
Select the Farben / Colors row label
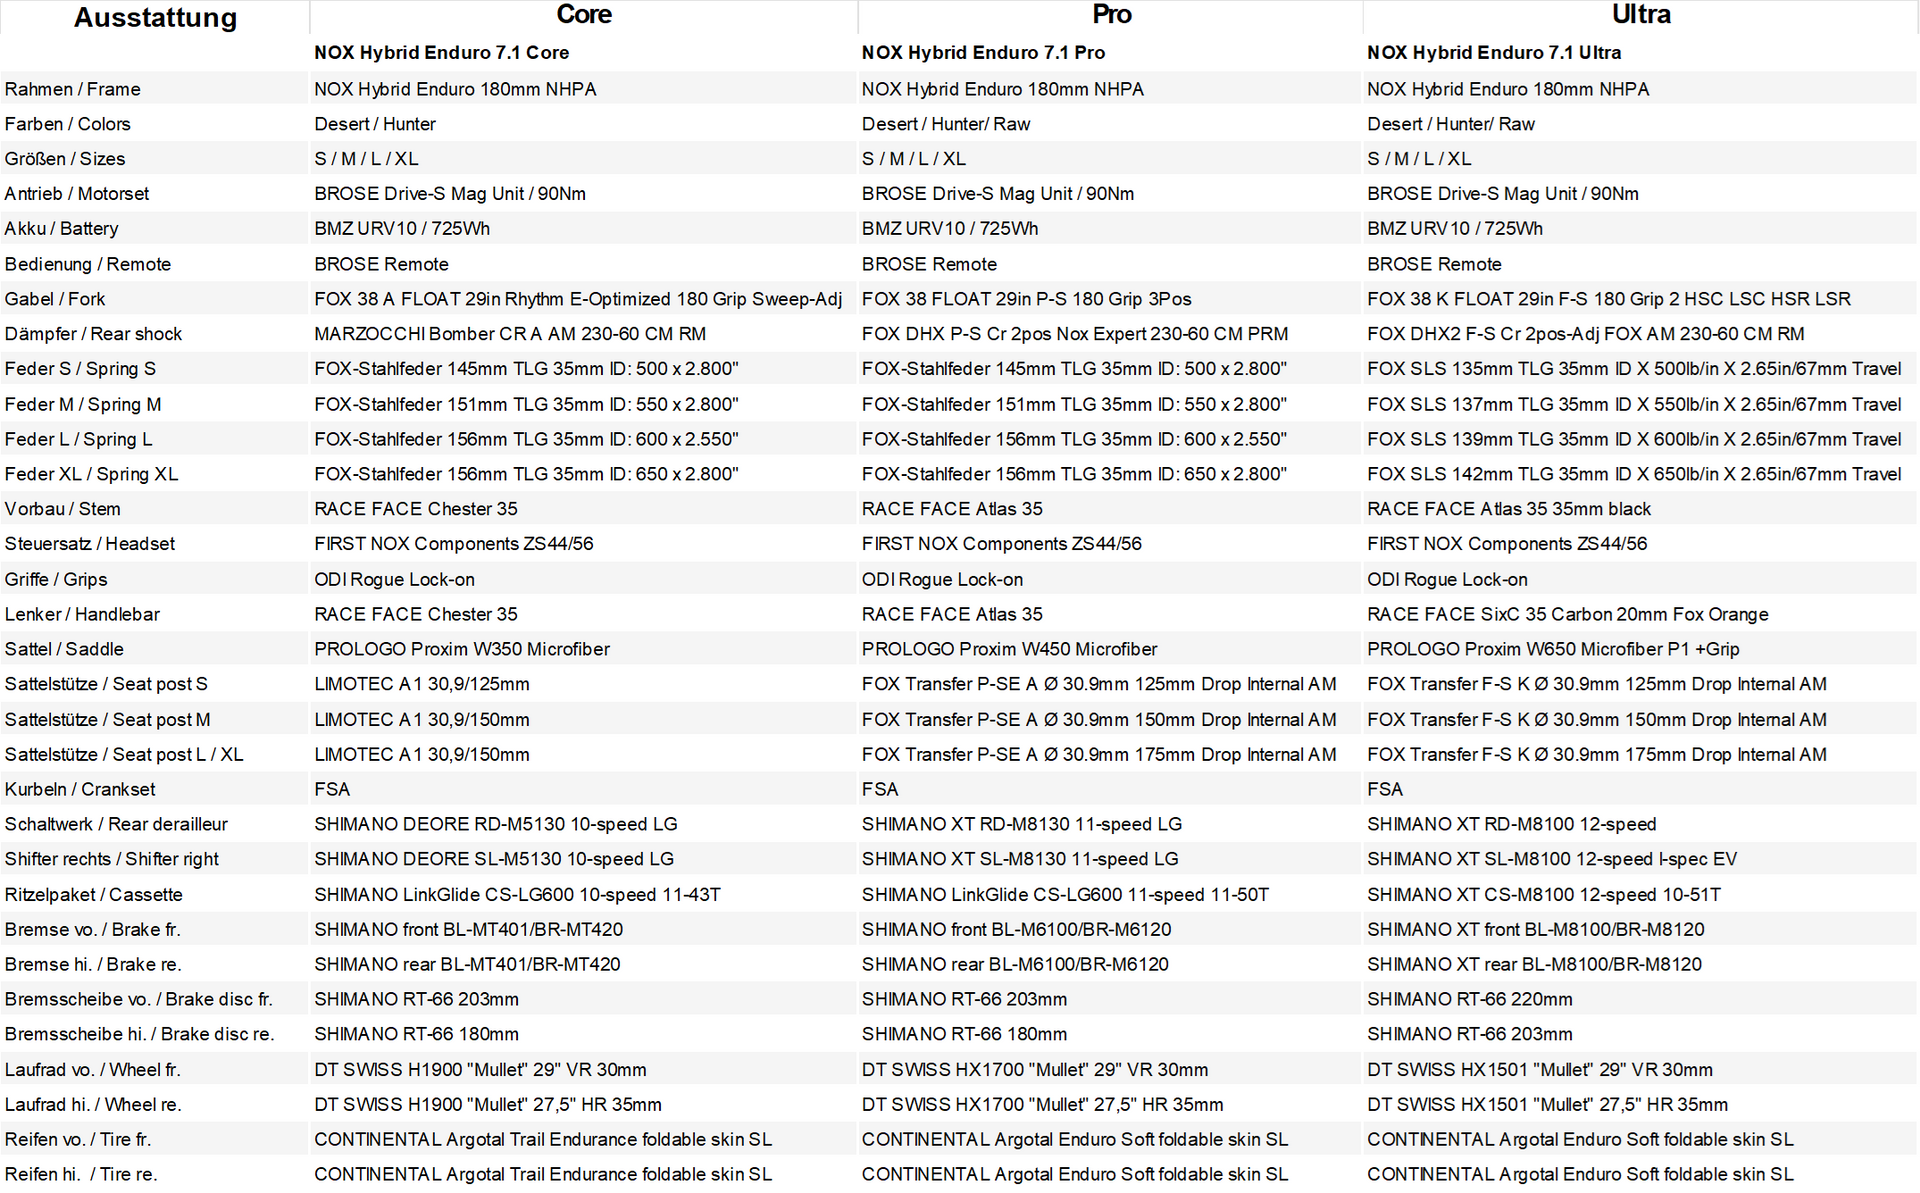[68, 124]
